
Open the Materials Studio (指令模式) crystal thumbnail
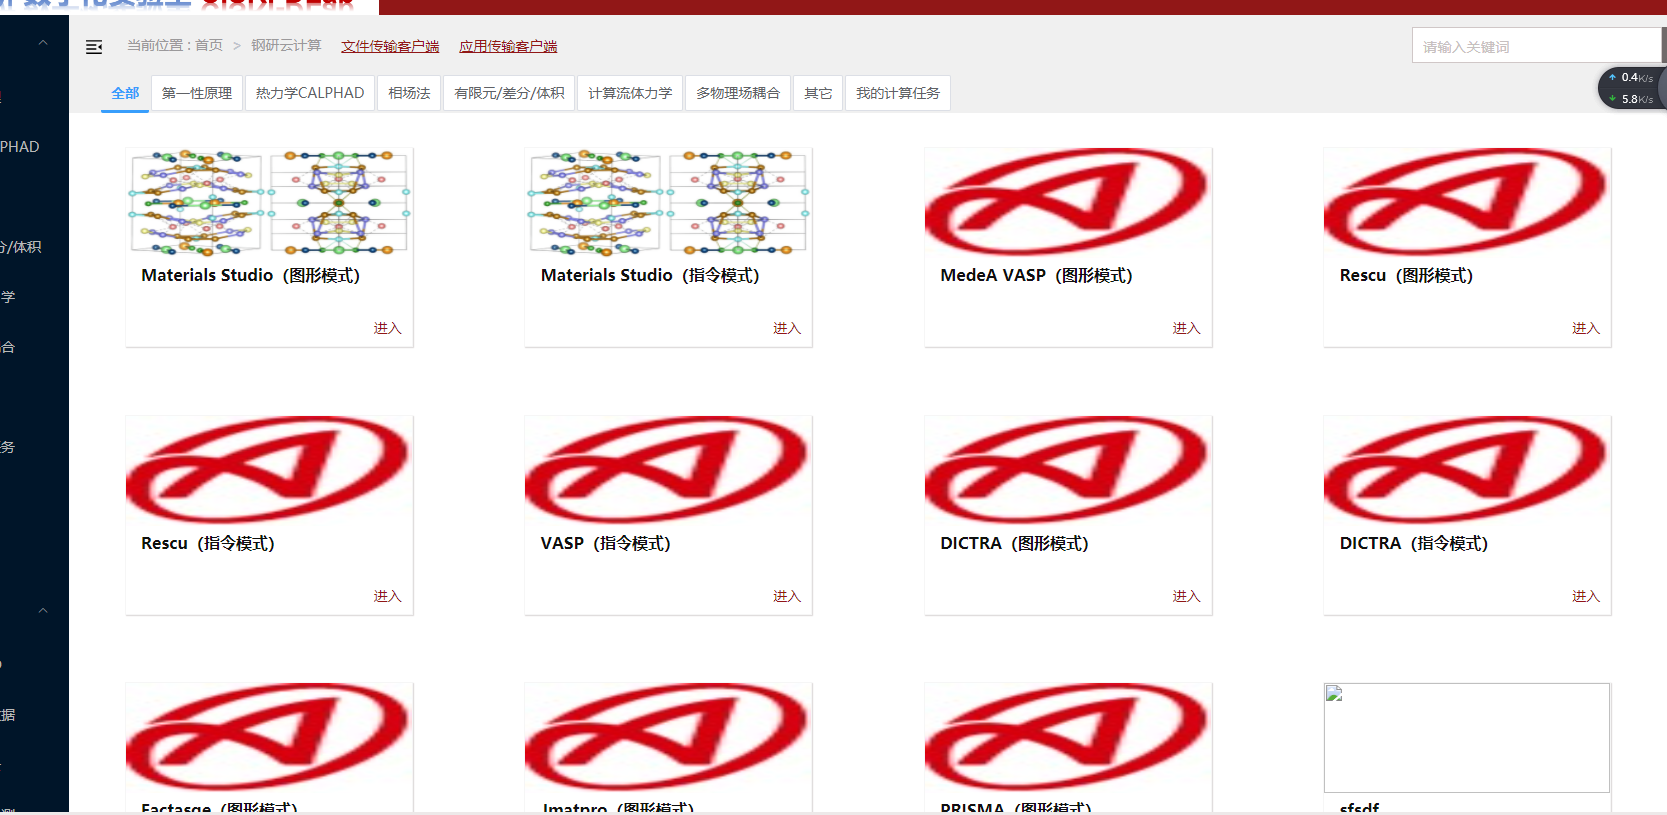click(x=668, y=202)
